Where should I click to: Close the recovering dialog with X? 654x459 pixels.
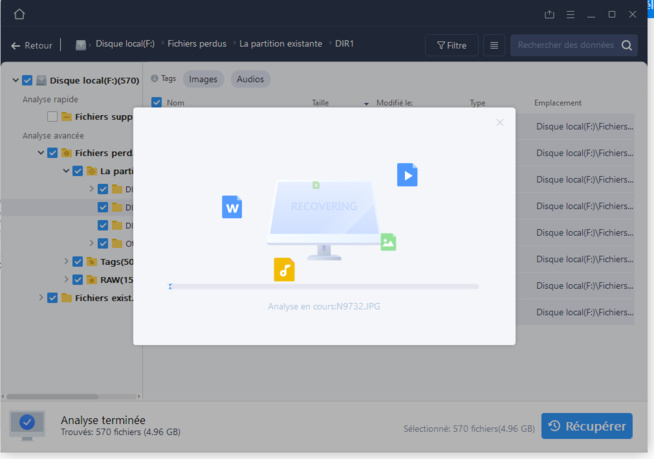tap(500, 122)
